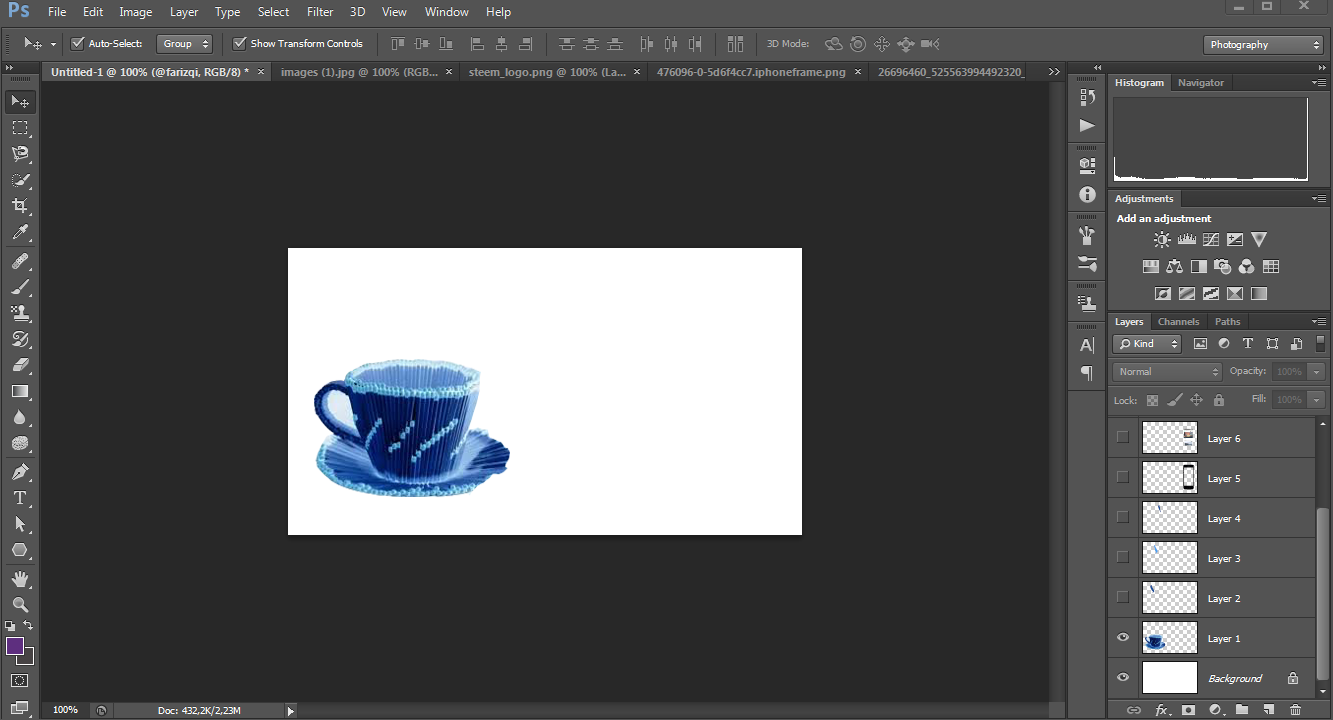Show Layer 3 visibility
The height and width of the screenshot is (720, 1333).
click(x=1122, y=557)
